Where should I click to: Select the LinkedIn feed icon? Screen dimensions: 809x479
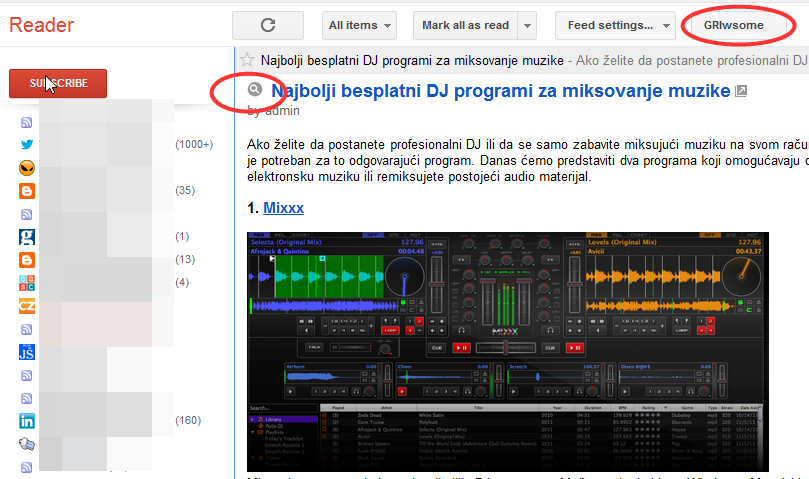tap(27, 421)
